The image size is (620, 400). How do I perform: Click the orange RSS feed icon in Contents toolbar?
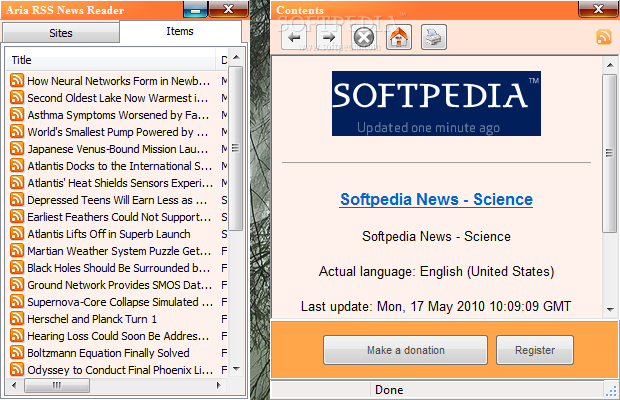coord(603,37)
